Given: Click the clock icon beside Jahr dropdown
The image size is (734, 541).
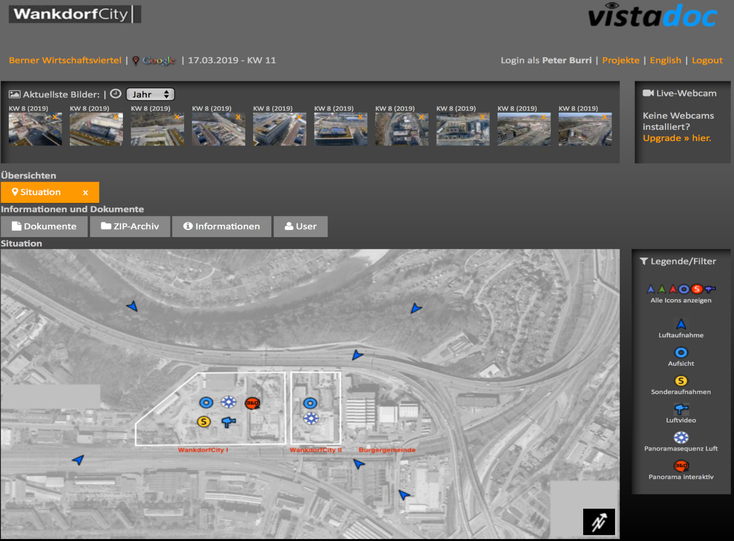Looking at the screenshot, I should (116, 94).
